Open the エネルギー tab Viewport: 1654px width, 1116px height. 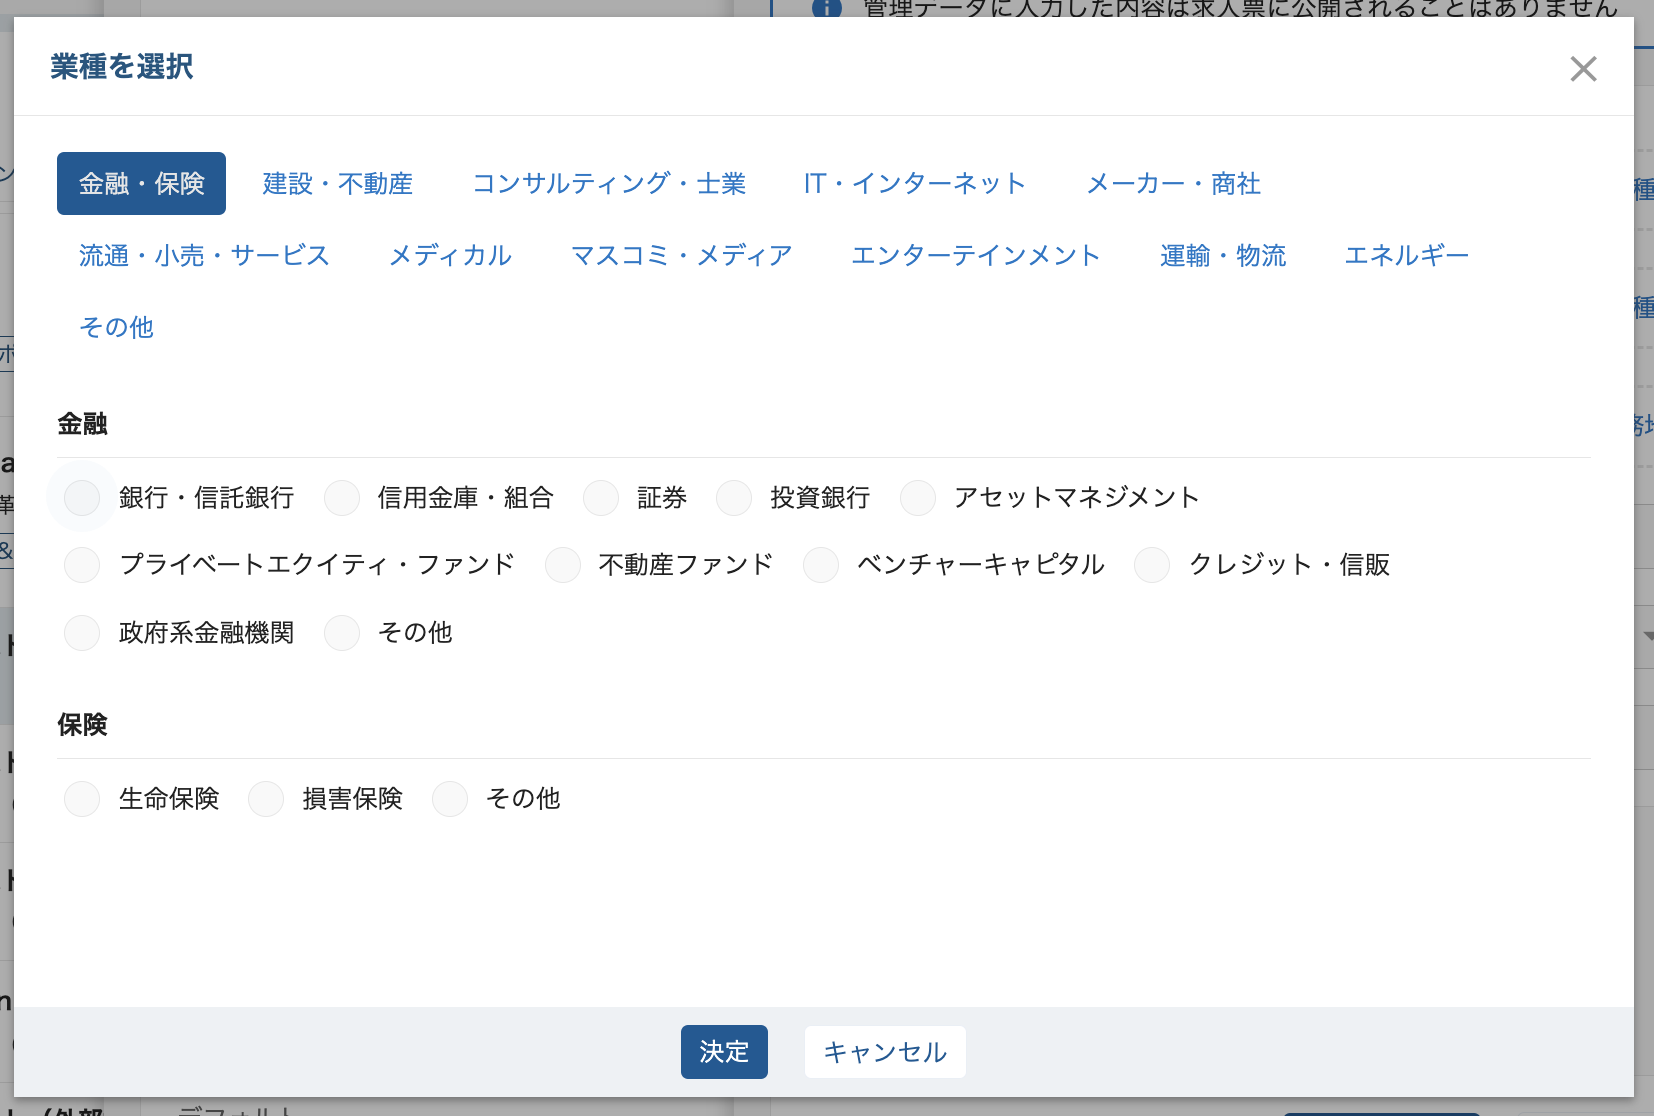[1406, 256]
